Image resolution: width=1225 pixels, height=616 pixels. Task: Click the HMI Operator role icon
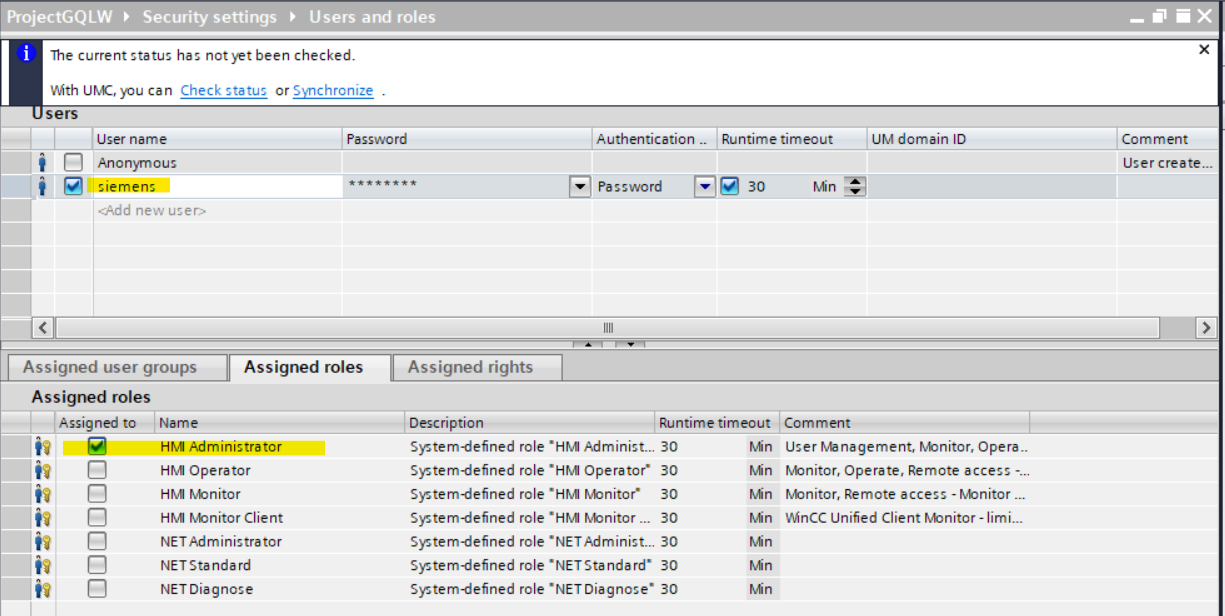(42, 470)
